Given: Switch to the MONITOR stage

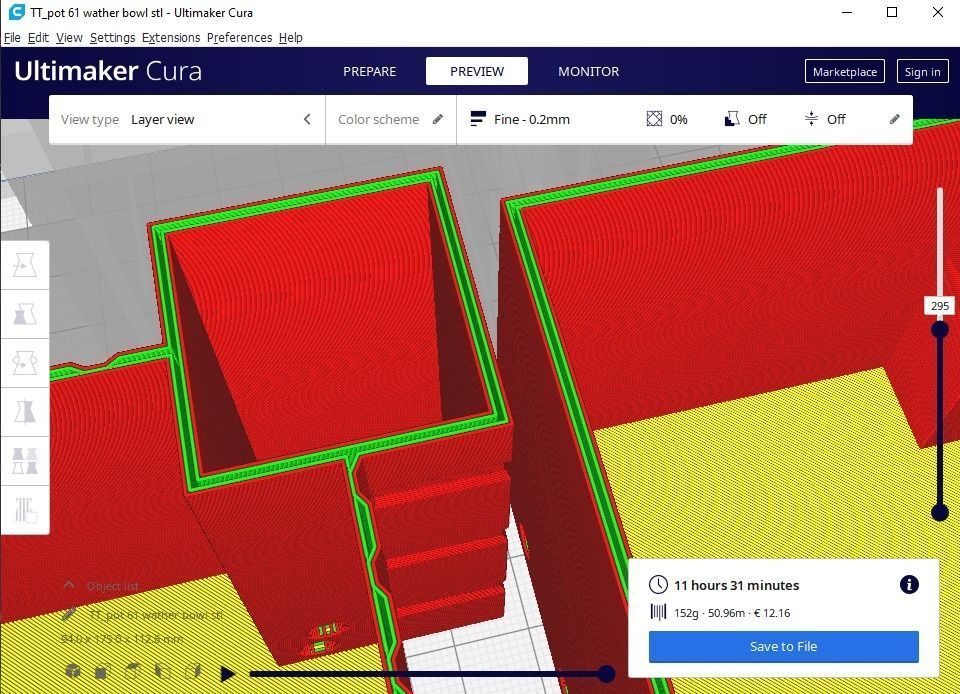Looking at the screenshot, I should click(588, 71).
